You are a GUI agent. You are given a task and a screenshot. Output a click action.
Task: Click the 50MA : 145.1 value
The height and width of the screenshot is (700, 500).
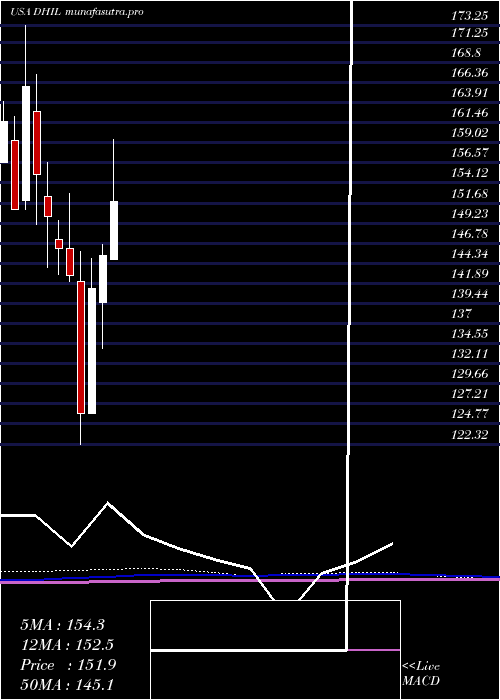pyautogui.click(x=68, y=684)
